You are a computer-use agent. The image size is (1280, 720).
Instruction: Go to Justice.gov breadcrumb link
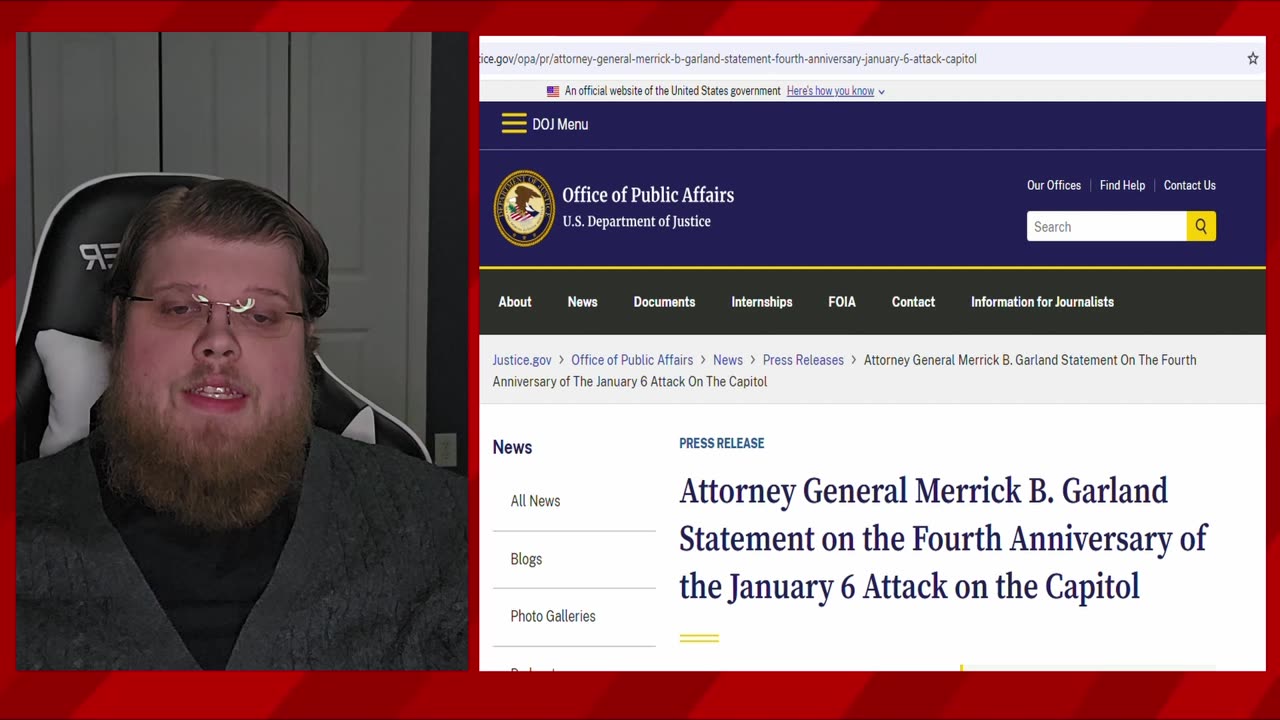[x=522, y=360]
